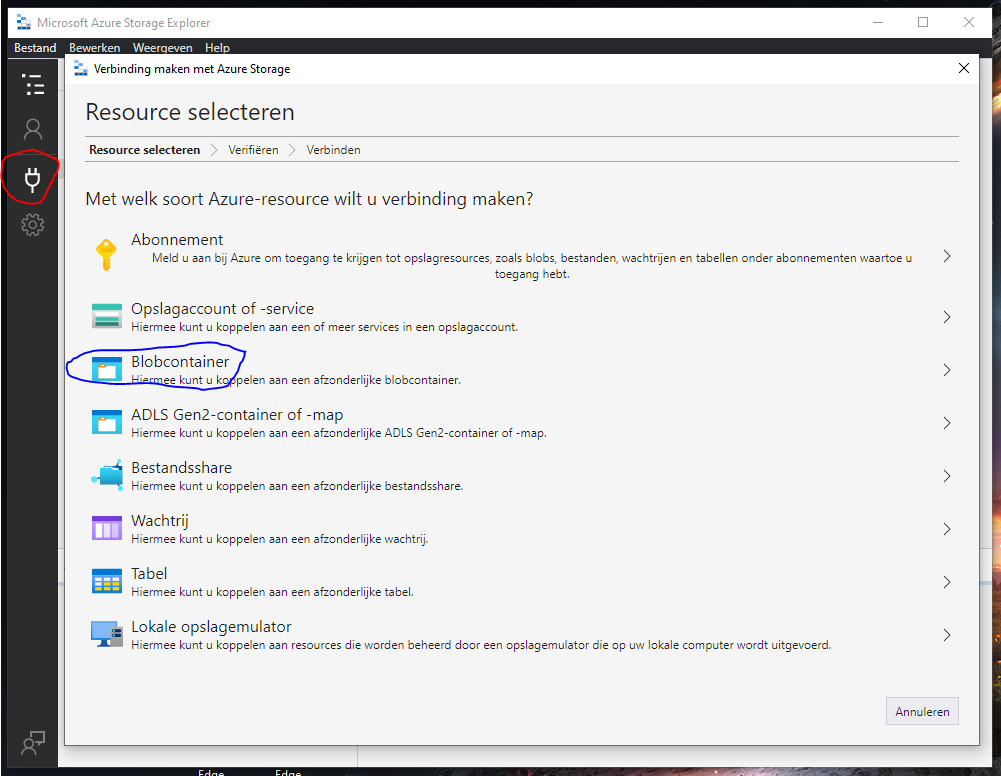Open the Weergeven menu
Image resolution: width=1001 pixels, height=776 pixels.
(162, 48)
